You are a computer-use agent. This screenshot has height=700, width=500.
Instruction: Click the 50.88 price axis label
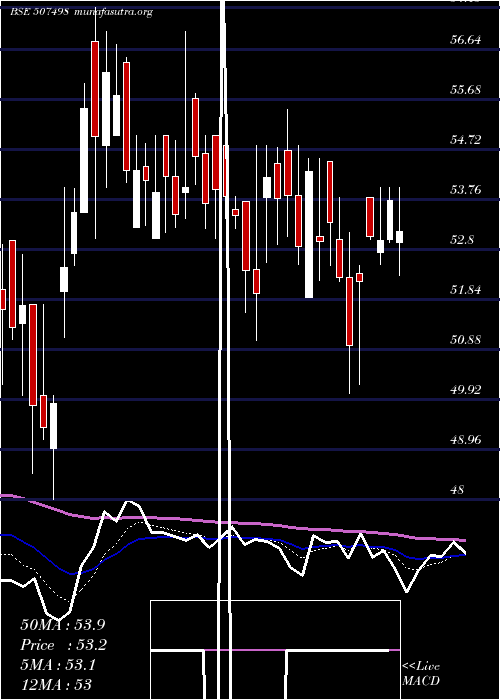(466, 340)
